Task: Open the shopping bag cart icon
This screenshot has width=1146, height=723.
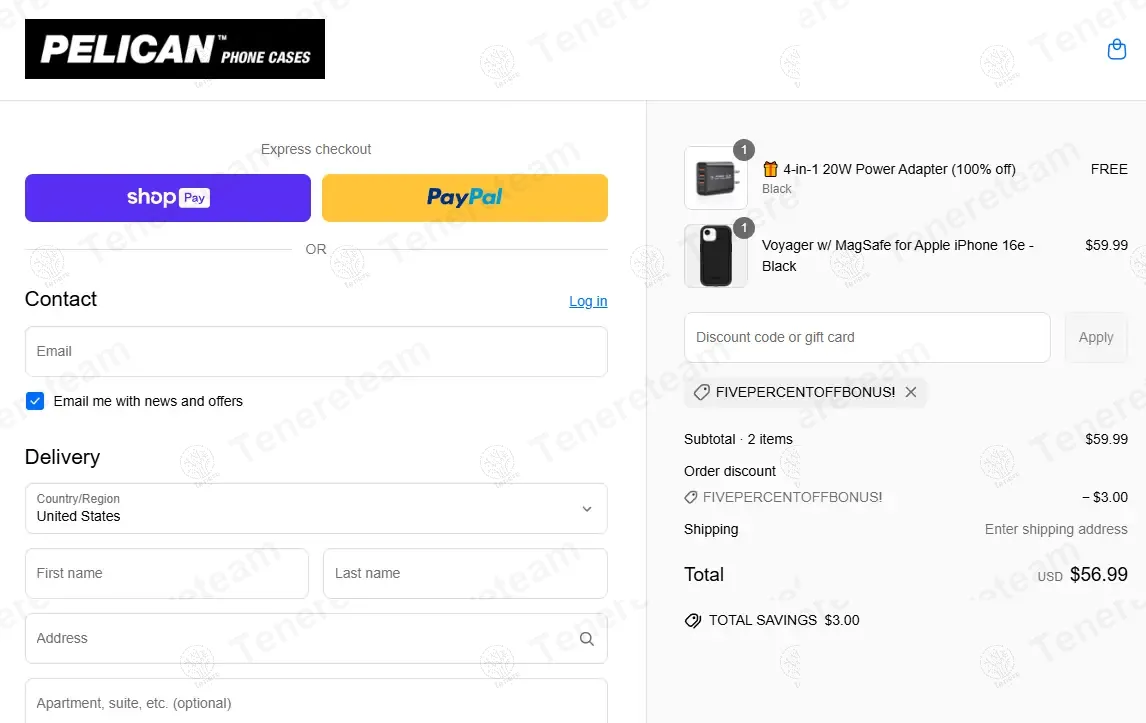Action: pyautogui.click(x=1117, y=50)
